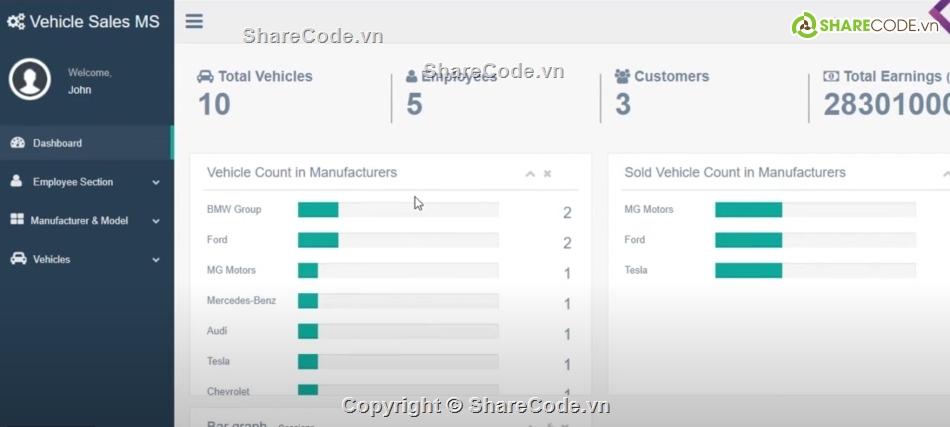The image size is (950, 427).
Task: Click the Audi label
Action: (217, 331)
